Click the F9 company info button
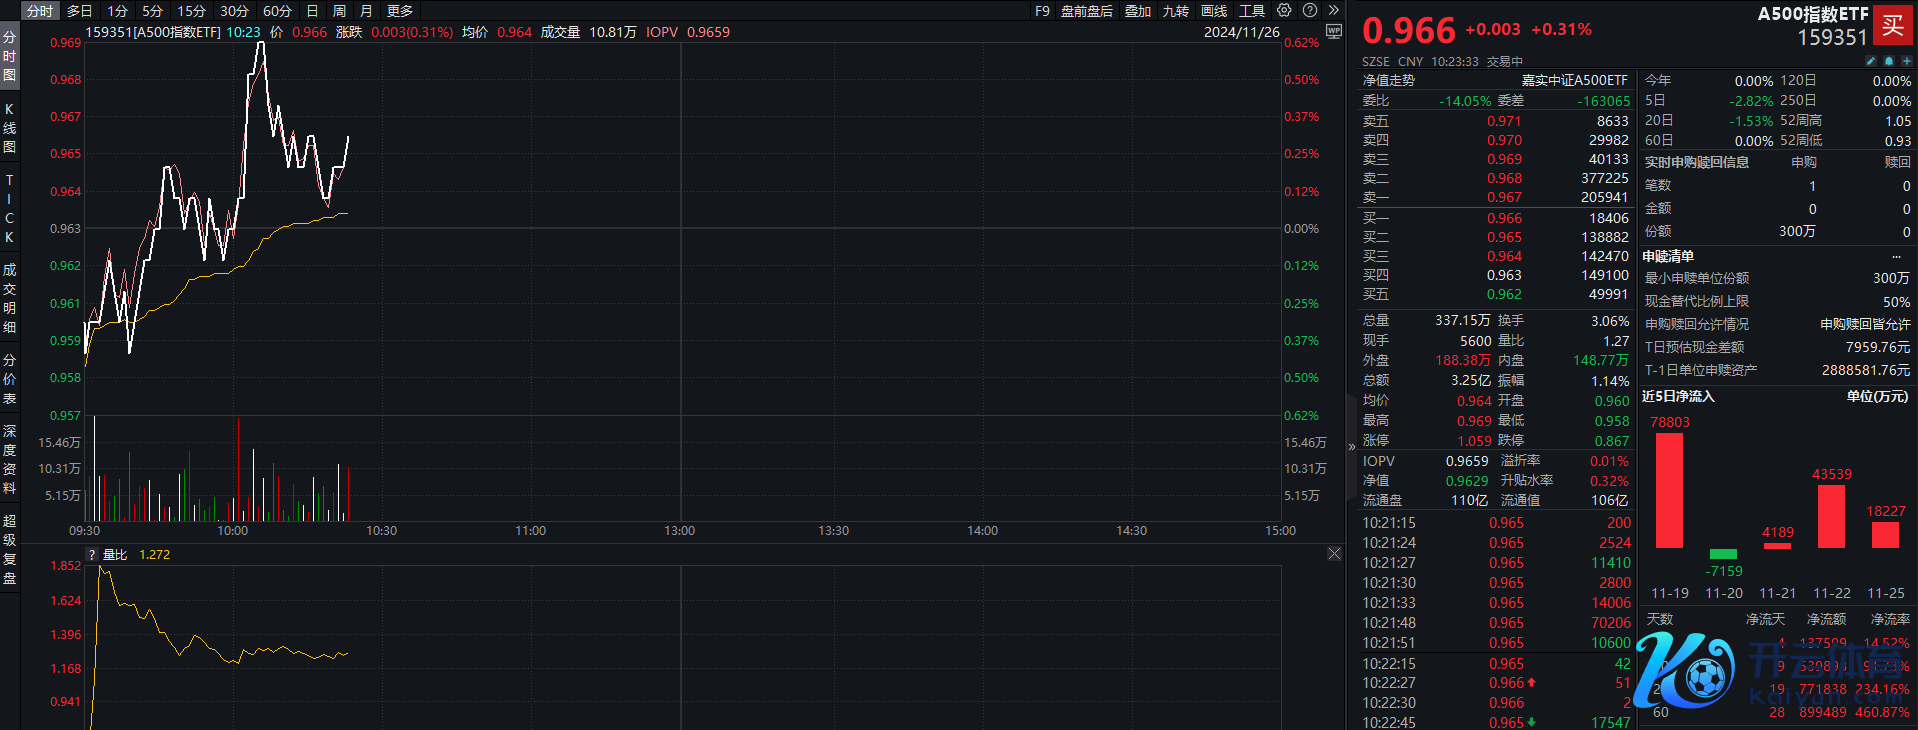1918x730 pixels. click(x=1042, y=11)
